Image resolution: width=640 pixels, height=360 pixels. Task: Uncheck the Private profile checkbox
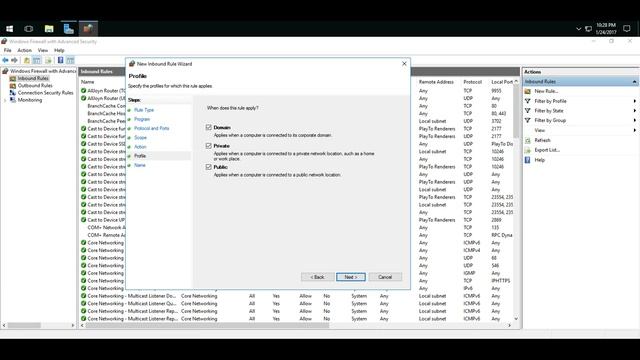(x=209, y=146)
